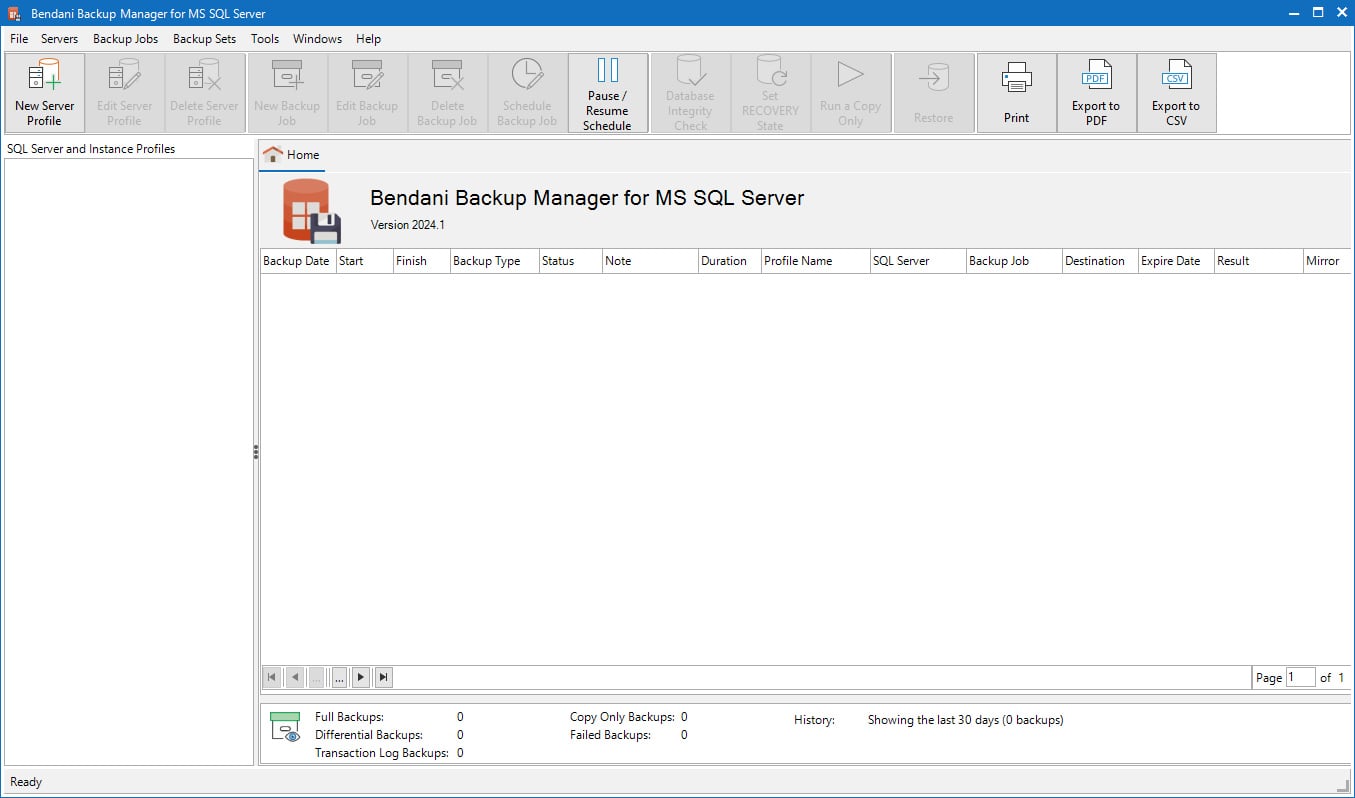The image size is (1355, 798).
Task: Sort by the Backup Type column
Action: pos(494,261)
